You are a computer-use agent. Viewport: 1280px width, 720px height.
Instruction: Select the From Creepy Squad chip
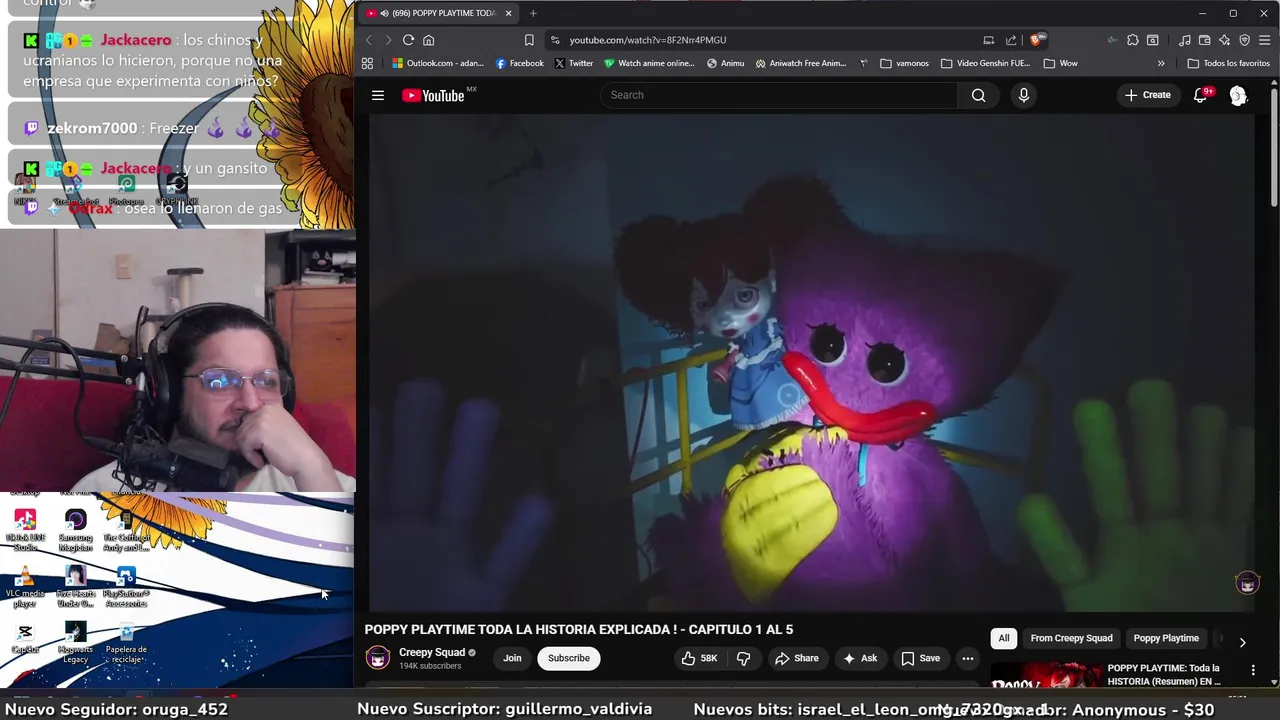click(x=1071, y=638)
